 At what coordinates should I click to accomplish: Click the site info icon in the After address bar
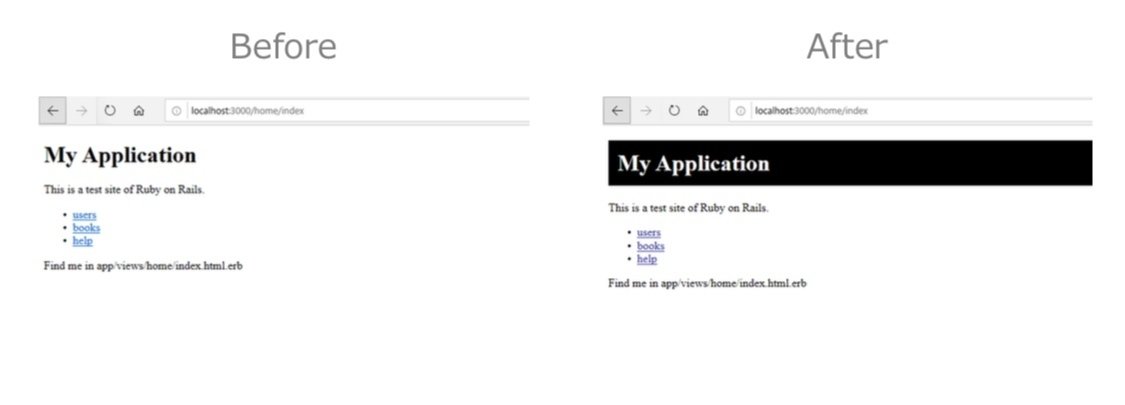[x=740, y=111]
